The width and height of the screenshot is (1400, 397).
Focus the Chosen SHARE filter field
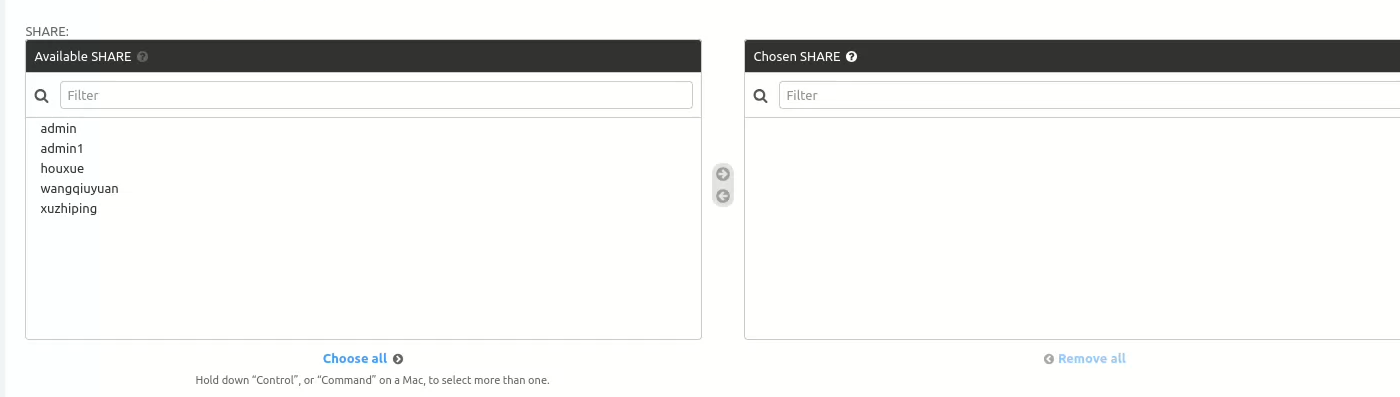1089,95
